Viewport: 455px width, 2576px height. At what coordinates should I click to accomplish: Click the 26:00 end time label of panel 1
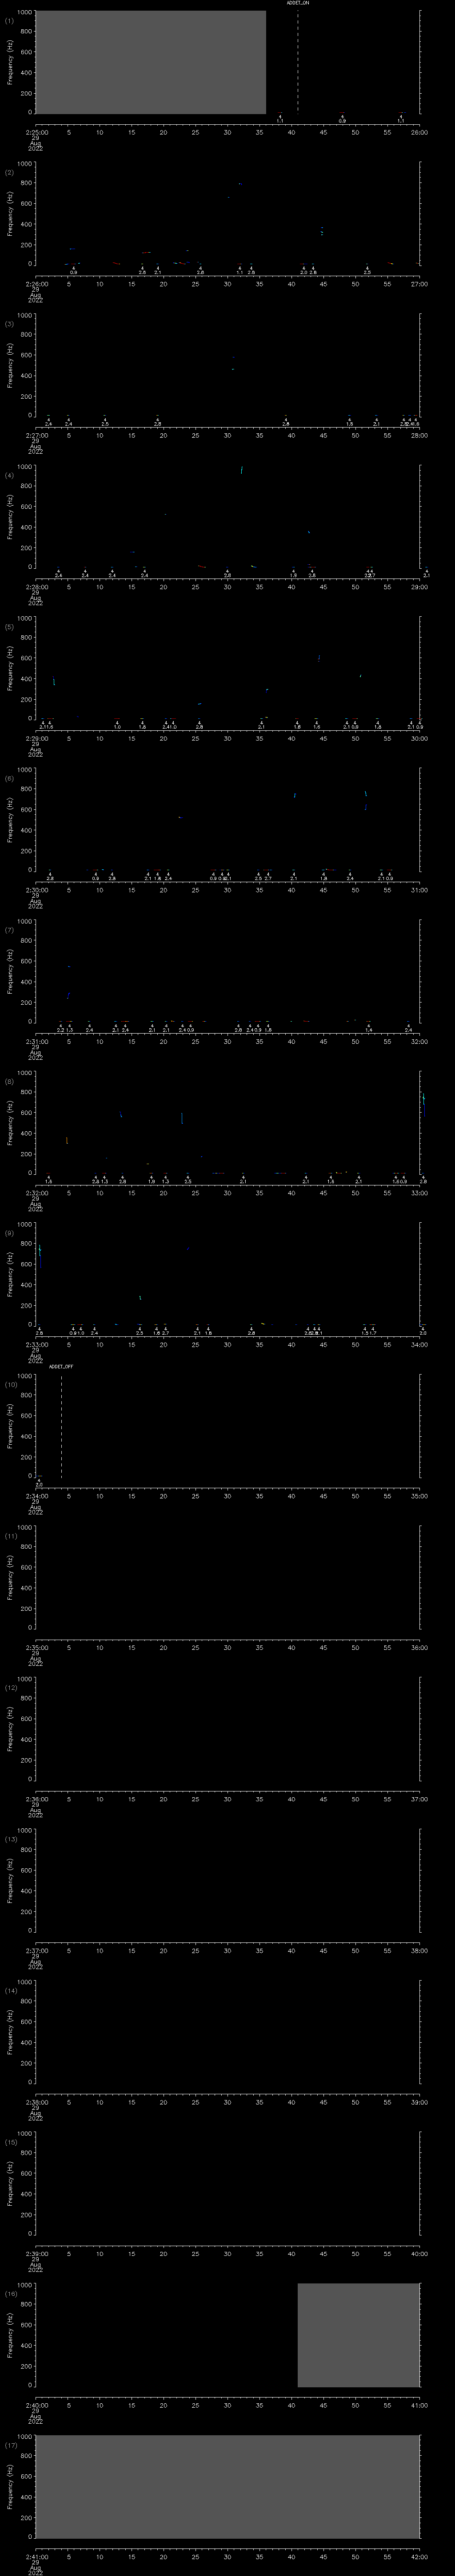pos(419,131)
